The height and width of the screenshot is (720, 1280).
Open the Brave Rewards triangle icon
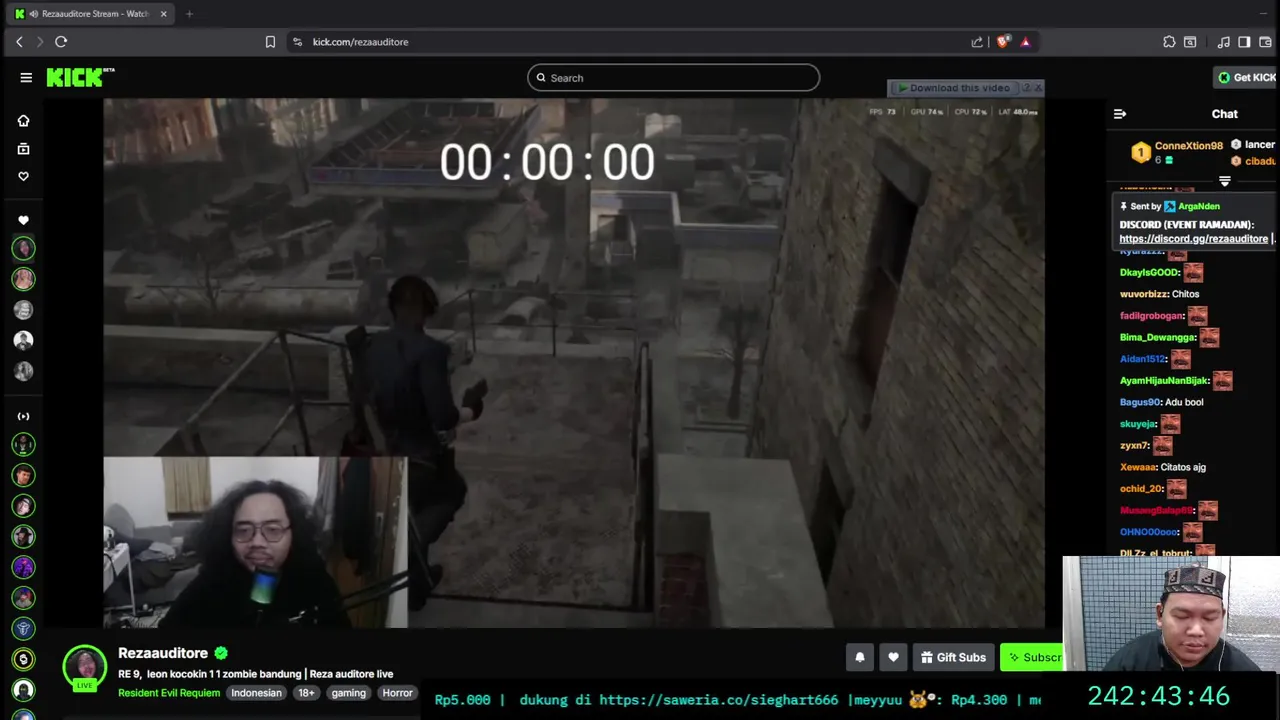tap(1025, 42)
